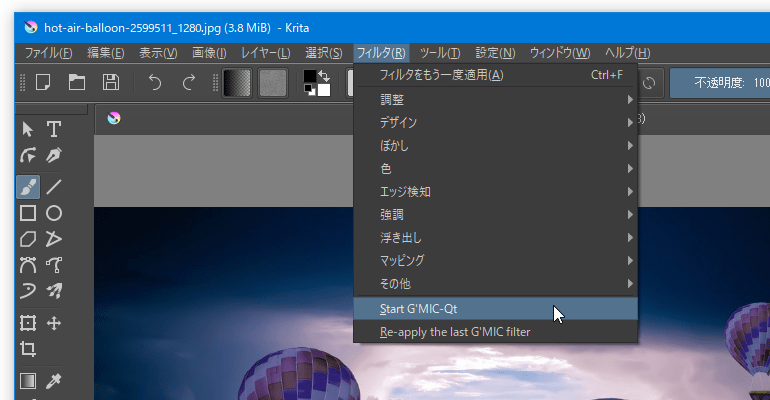Reset colors to black and white
The width and height of the screenshot is (770, 400).
[309, 90]
